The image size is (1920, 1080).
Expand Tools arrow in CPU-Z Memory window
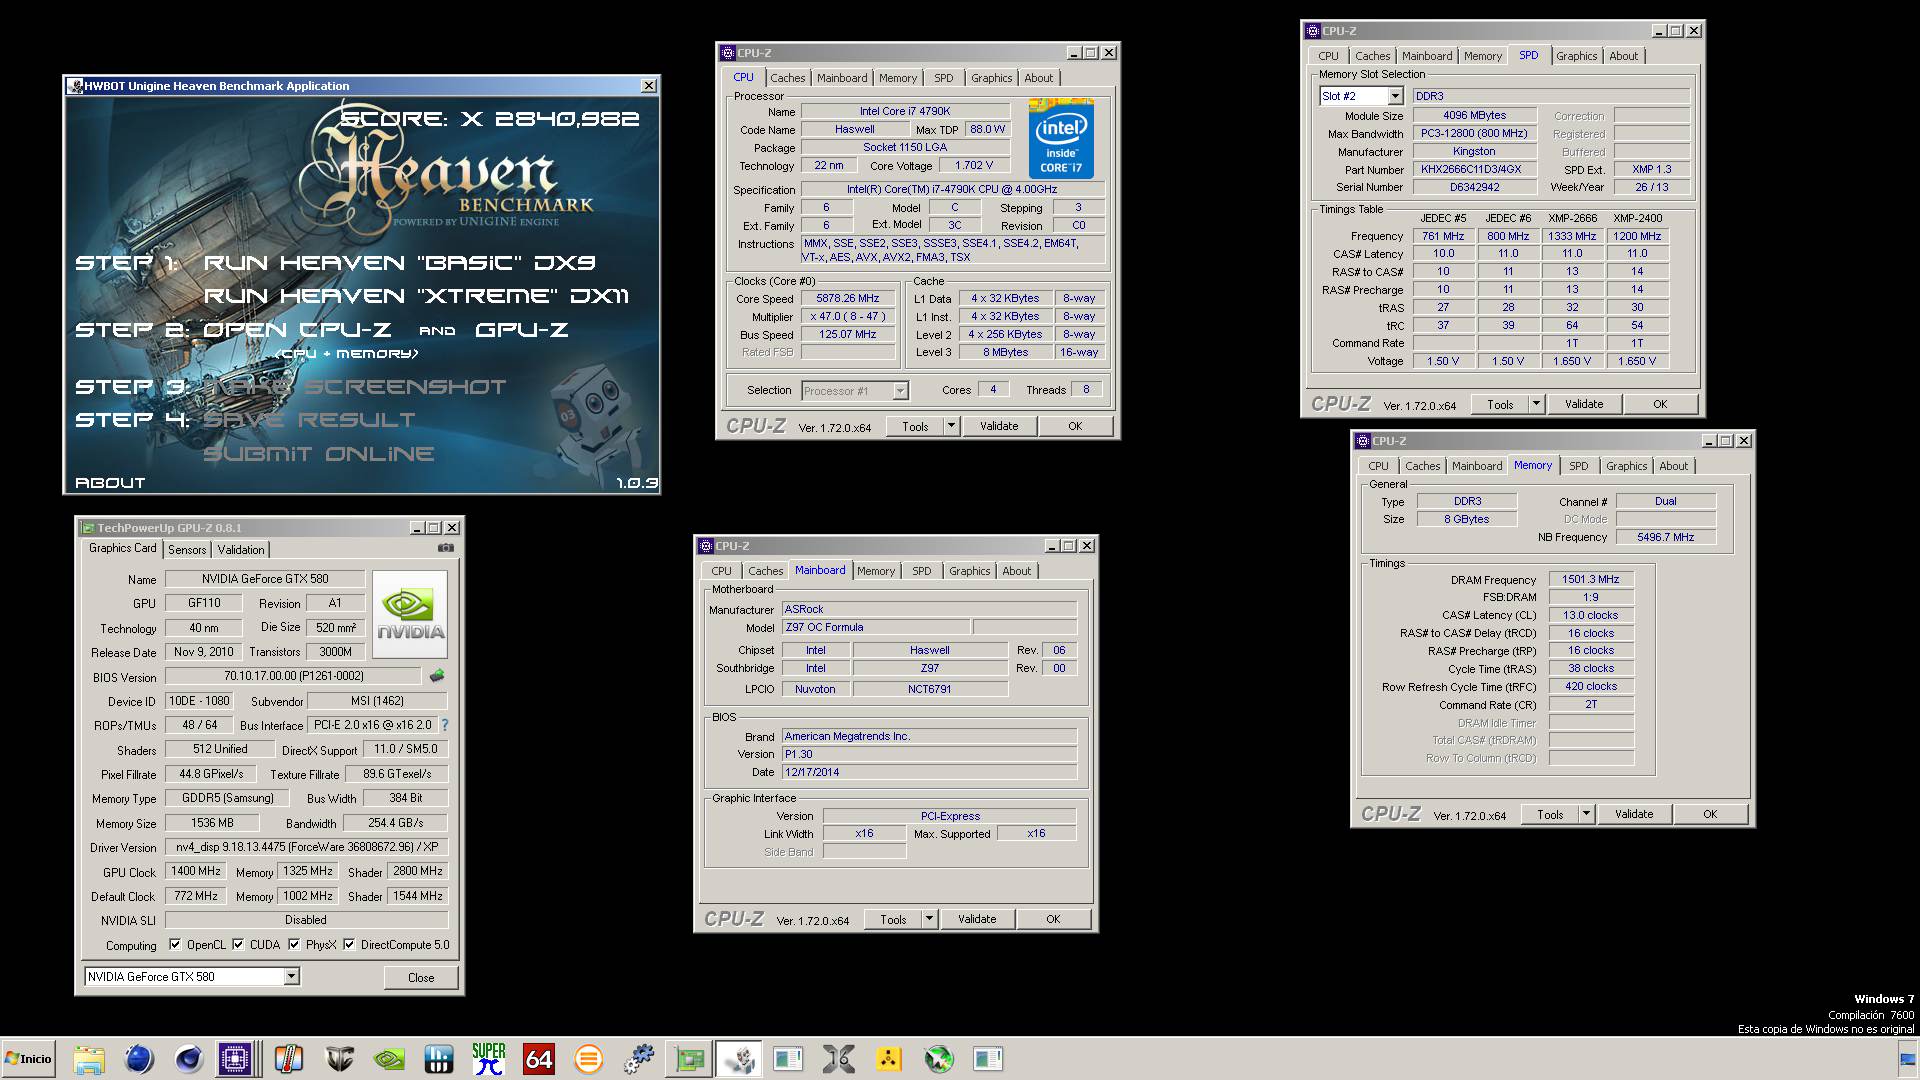[1586, 814]
